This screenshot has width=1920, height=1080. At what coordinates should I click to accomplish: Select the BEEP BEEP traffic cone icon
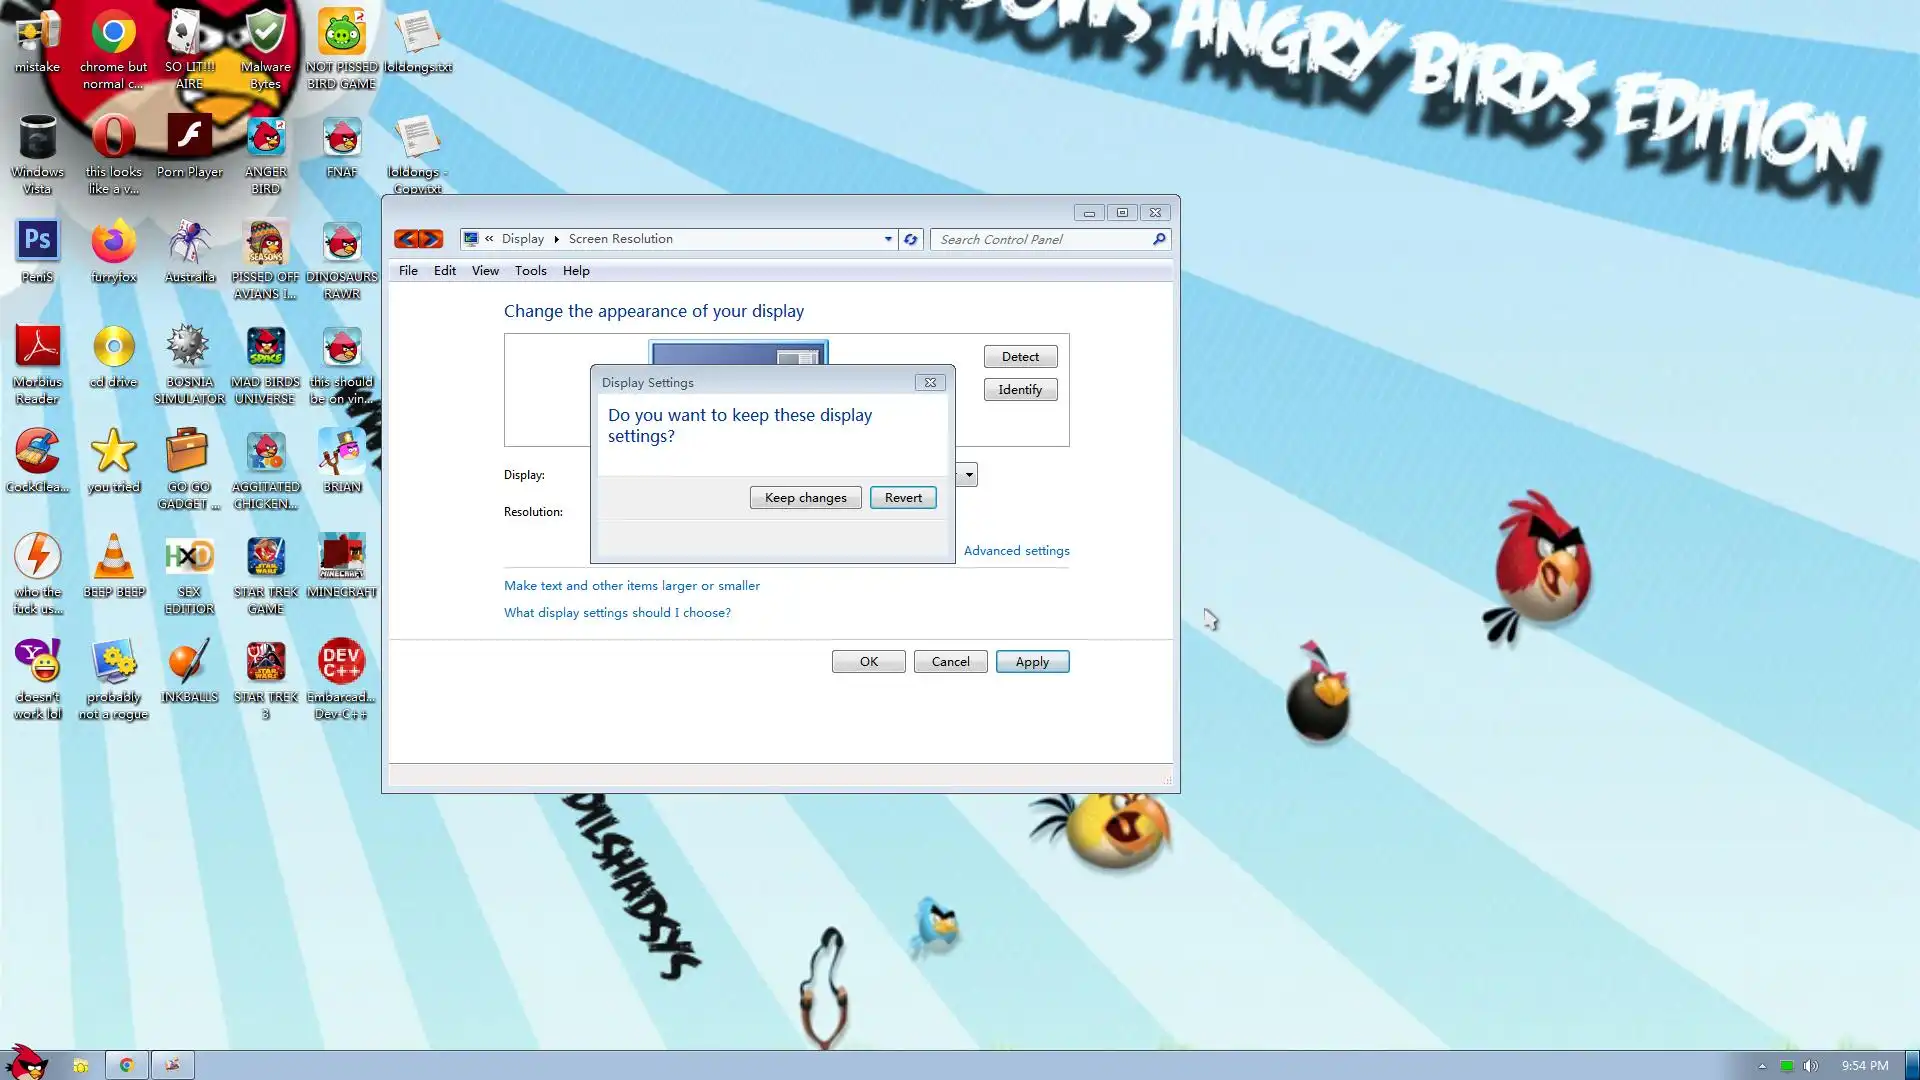[x=113, y=558]
